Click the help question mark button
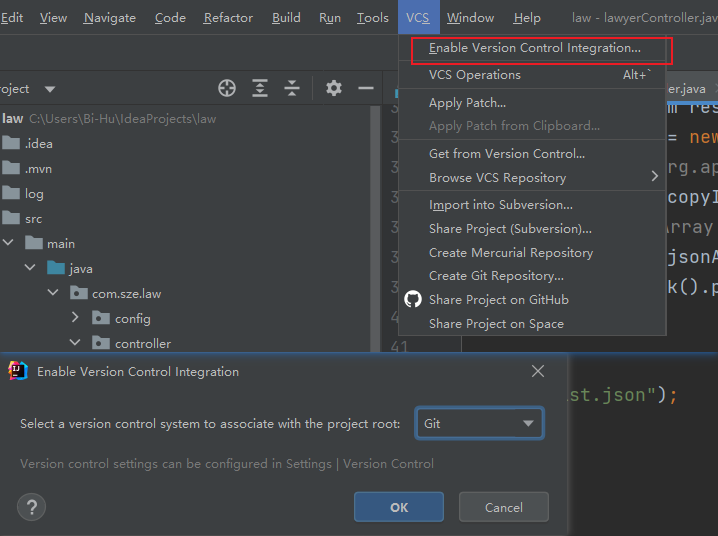Viewport: 718px width, 536px height. coord(32,506)
